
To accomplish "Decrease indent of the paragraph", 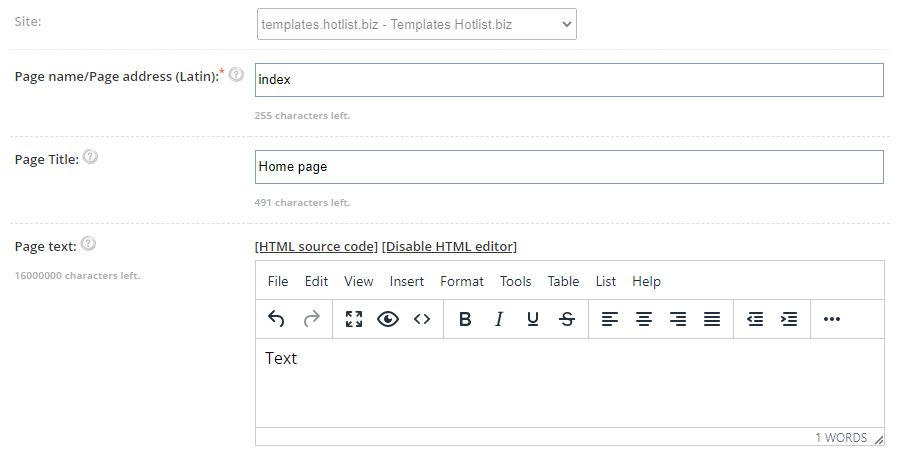I will click(x=755, y=319).
